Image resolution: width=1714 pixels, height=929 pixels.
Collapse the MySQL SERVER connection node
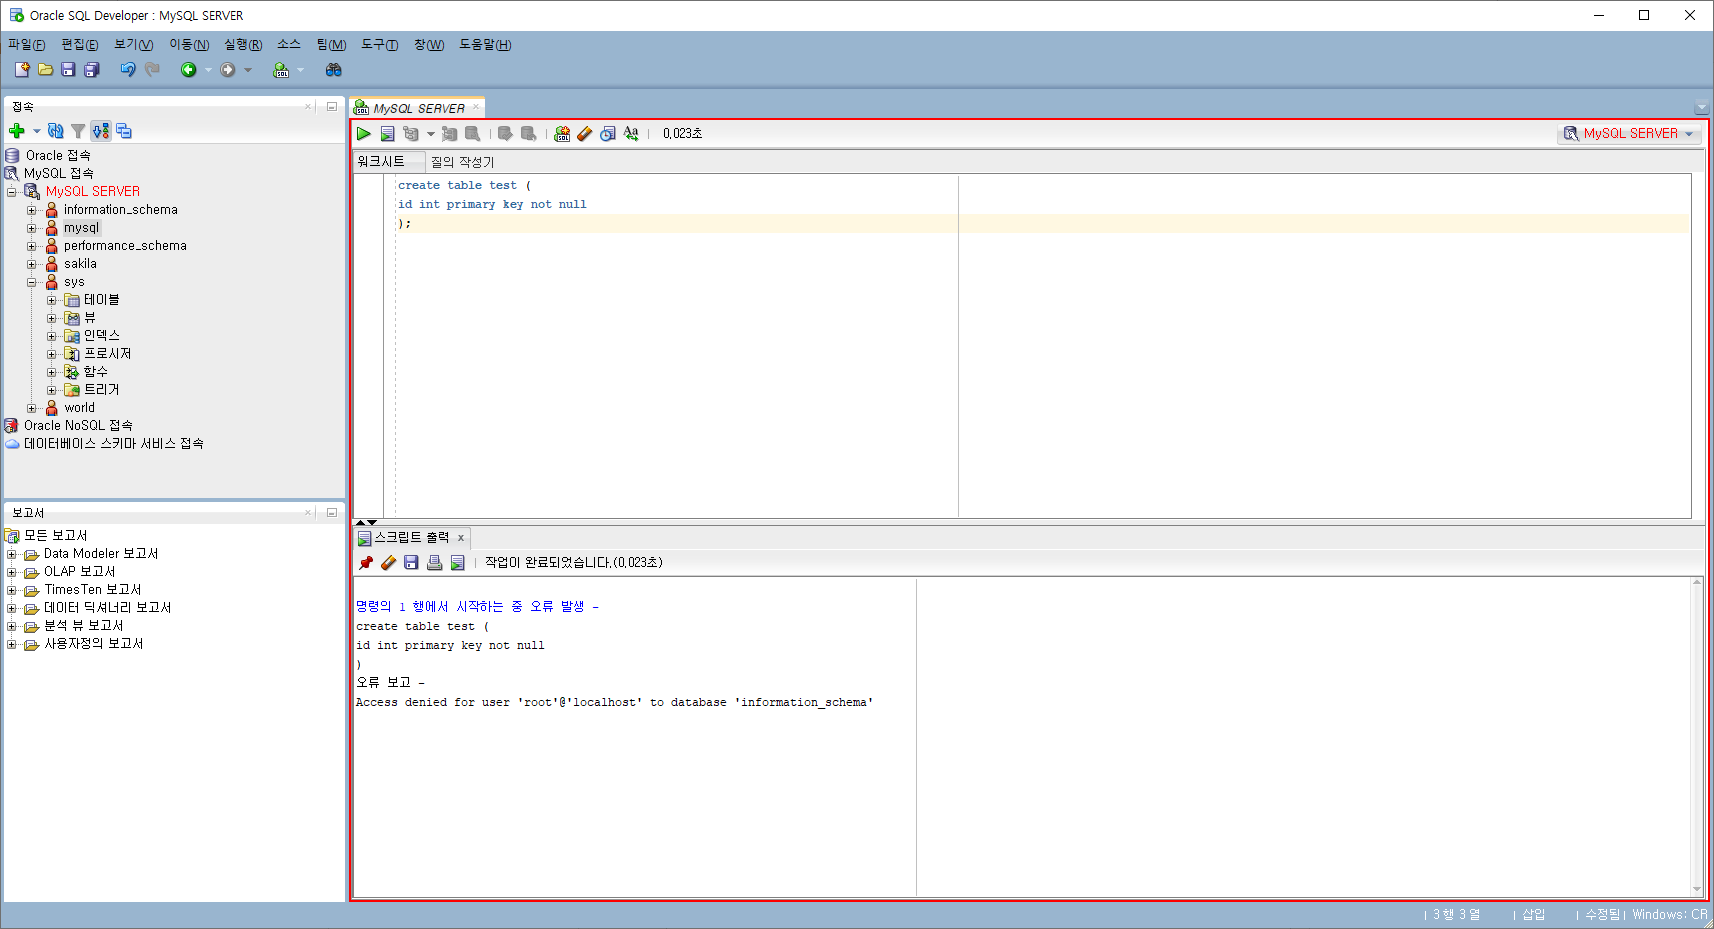[11, 192]
